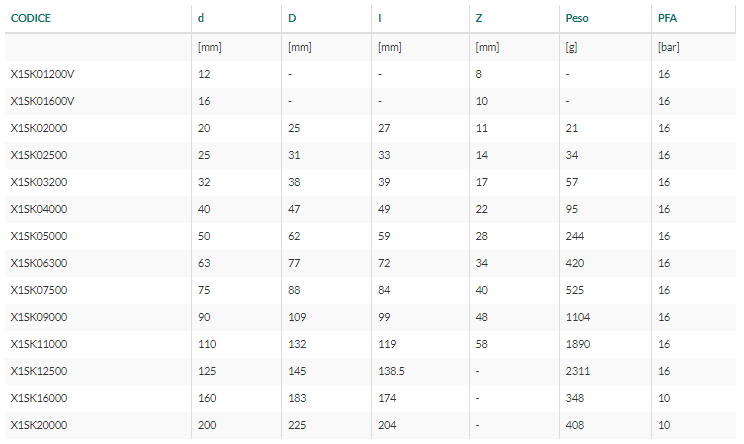Select product code X1SK01200V
Viewport: 744px width, 444px height.
43,74
